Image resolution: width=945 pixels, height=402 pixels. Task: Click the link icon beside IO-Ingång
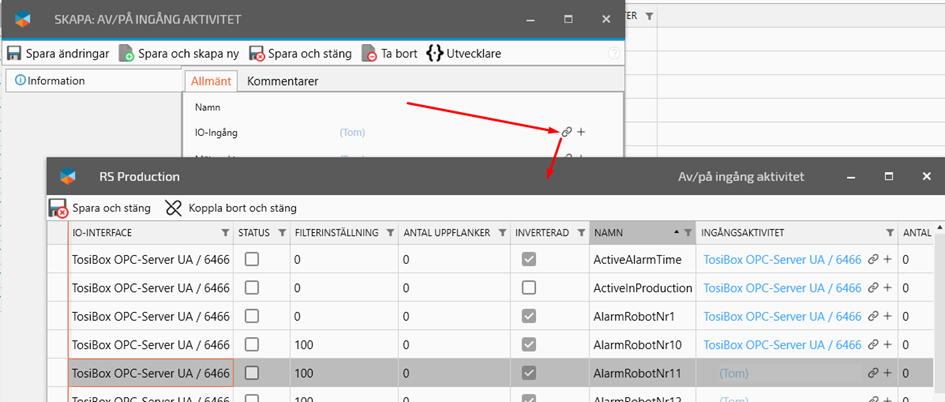(x=566, y=132)
